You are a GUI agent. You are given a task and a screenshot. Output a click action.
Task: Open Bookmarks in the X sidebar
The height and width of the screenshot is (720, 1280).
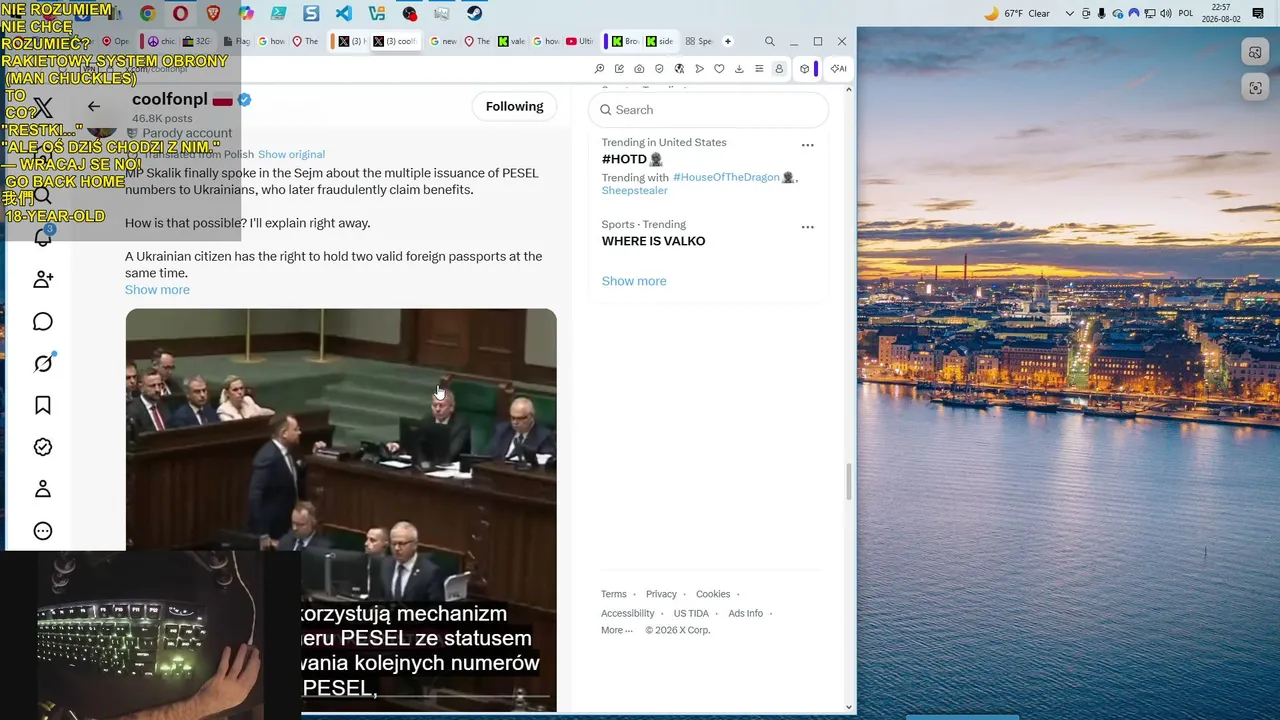43,405
